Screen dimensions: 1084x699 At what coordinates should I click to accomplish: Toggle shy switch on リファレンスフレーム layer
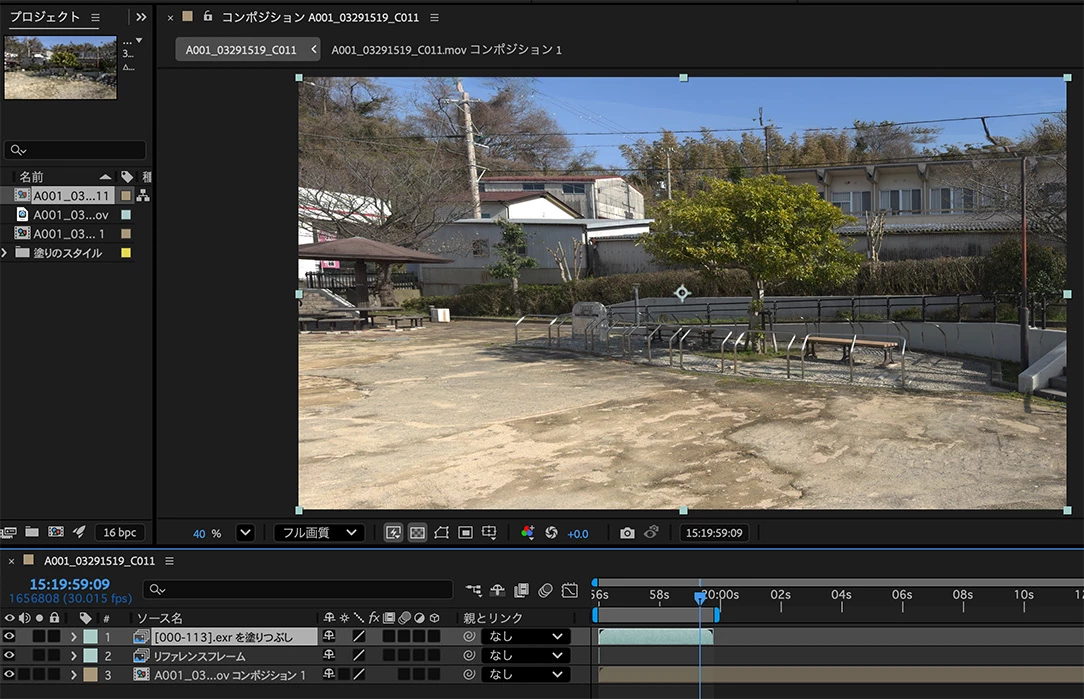coord(329,655)
